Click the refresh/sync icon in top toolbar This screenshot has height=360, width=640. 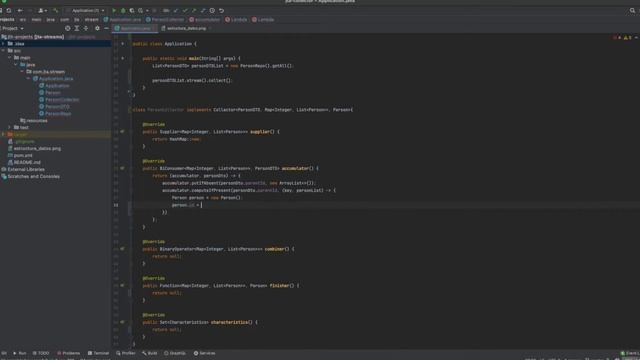9,10
